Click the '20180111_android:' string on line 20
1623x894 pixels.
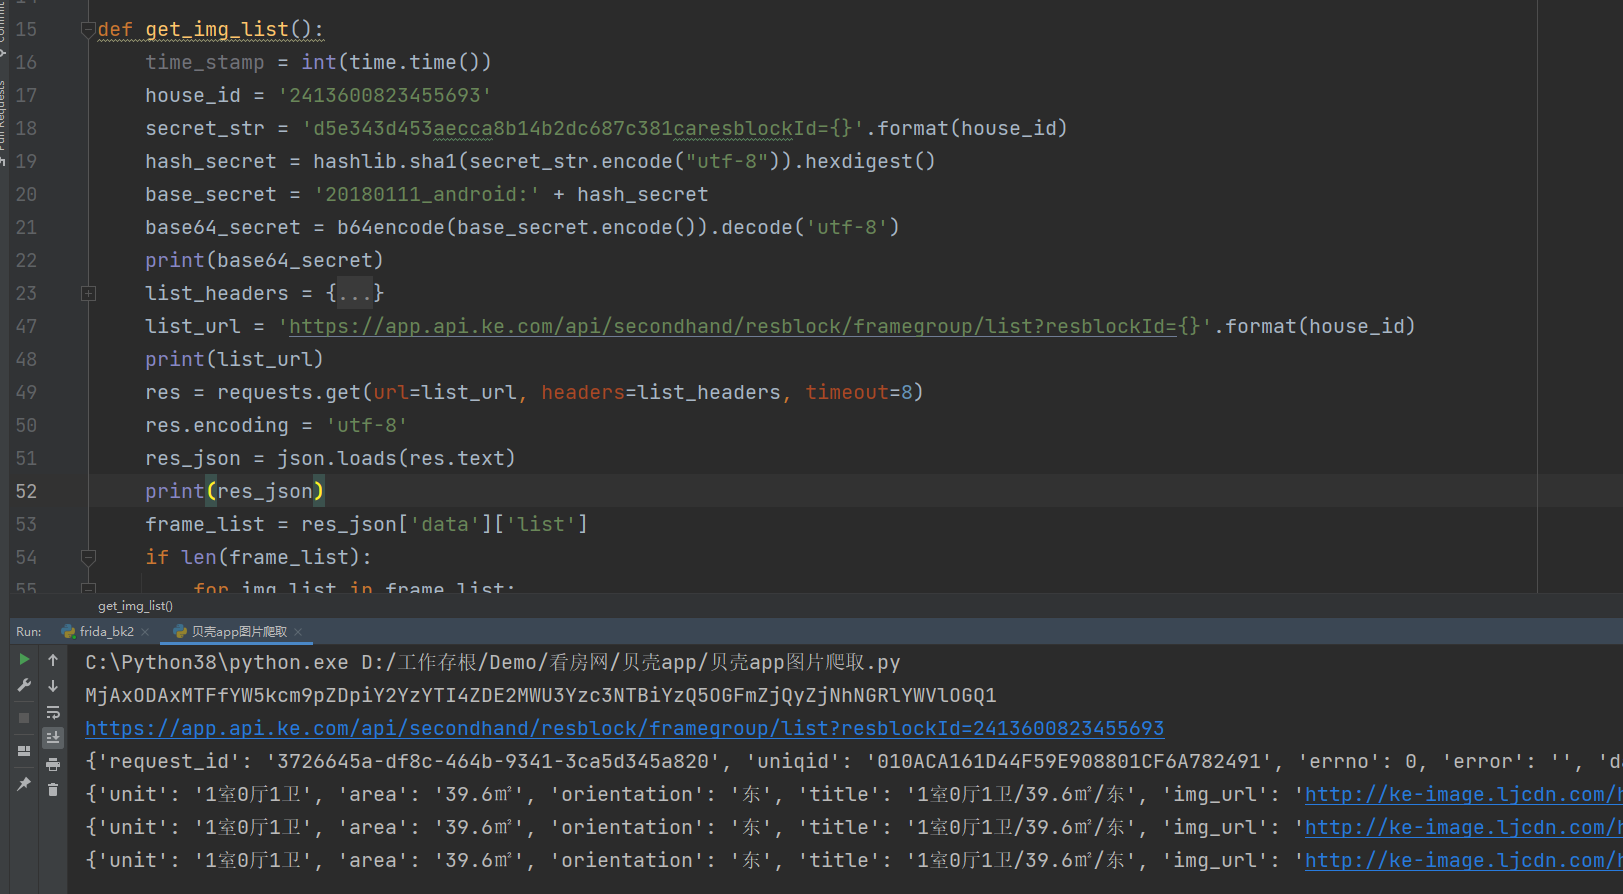coord(427,194)
